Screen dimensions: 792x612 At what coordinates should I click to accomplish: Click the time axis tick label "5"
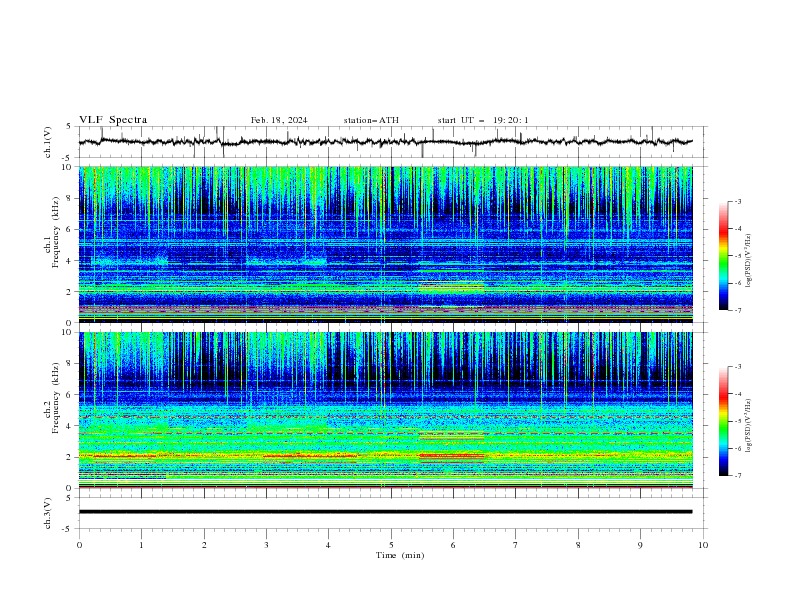(391, 545)
